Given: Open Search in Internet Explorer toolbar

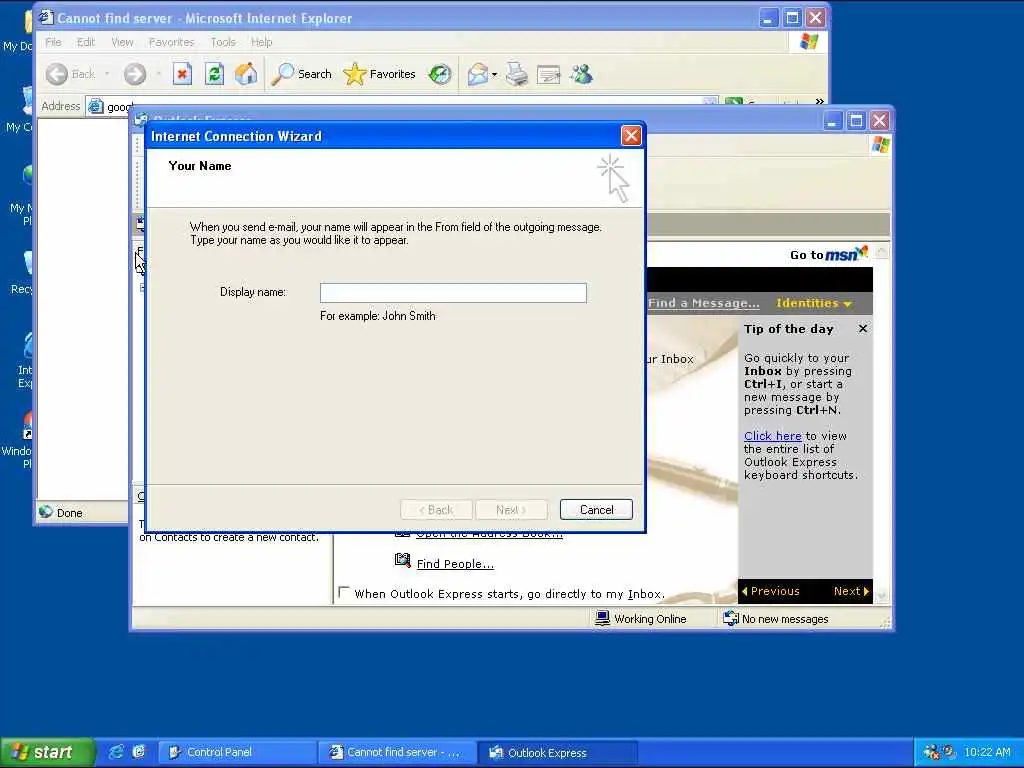Looking at the screenshot, I should point(302,74).
